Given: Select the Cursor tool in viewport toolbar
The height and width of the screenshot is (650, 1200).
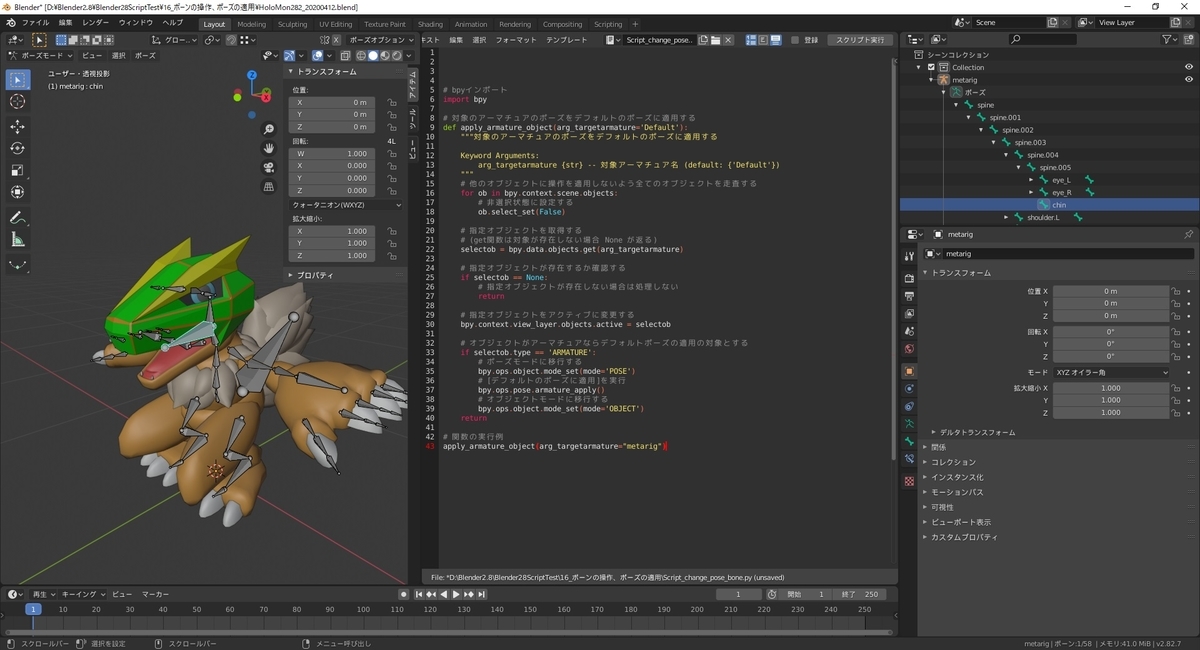Looking at the screenshot, I should (x=18, y=102).
